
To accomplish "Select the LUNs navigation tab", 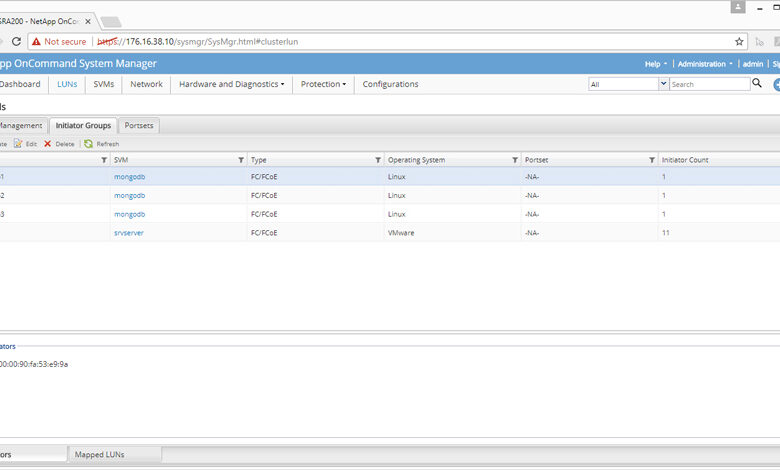I will click(x=67, y=84).
